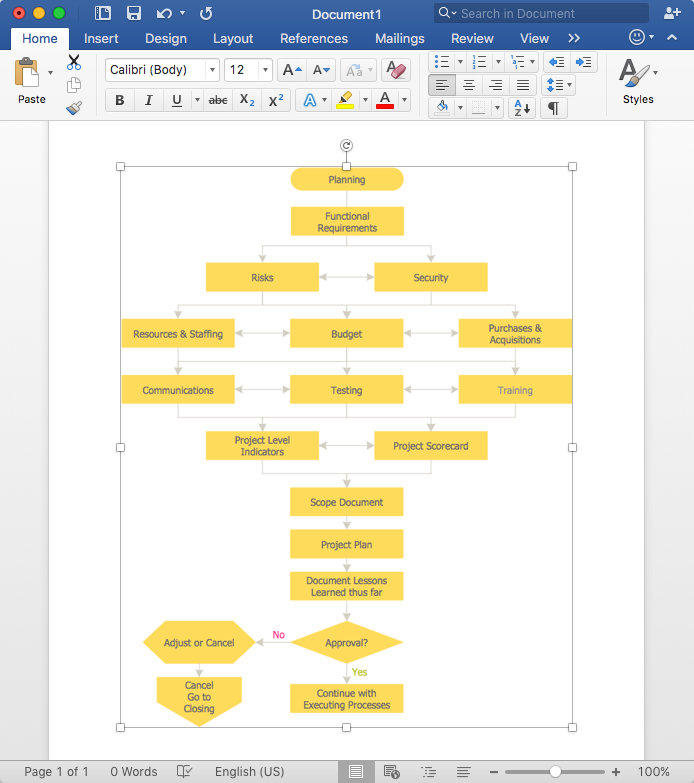This screenshot has width=694, height=783.
Task: Click the Undo arrow
Action: pyautogui.click(x=164, y=13)
